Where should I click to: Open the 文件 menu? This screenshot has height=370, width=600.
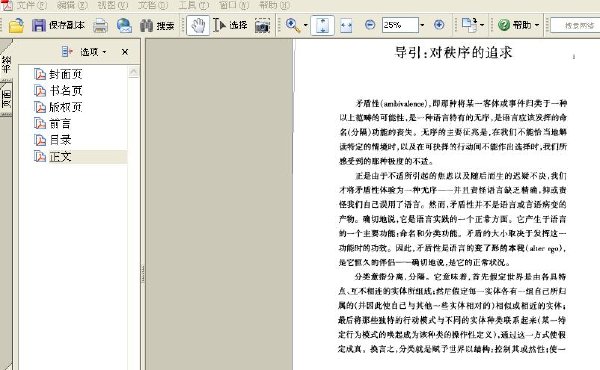click(32, 5)
